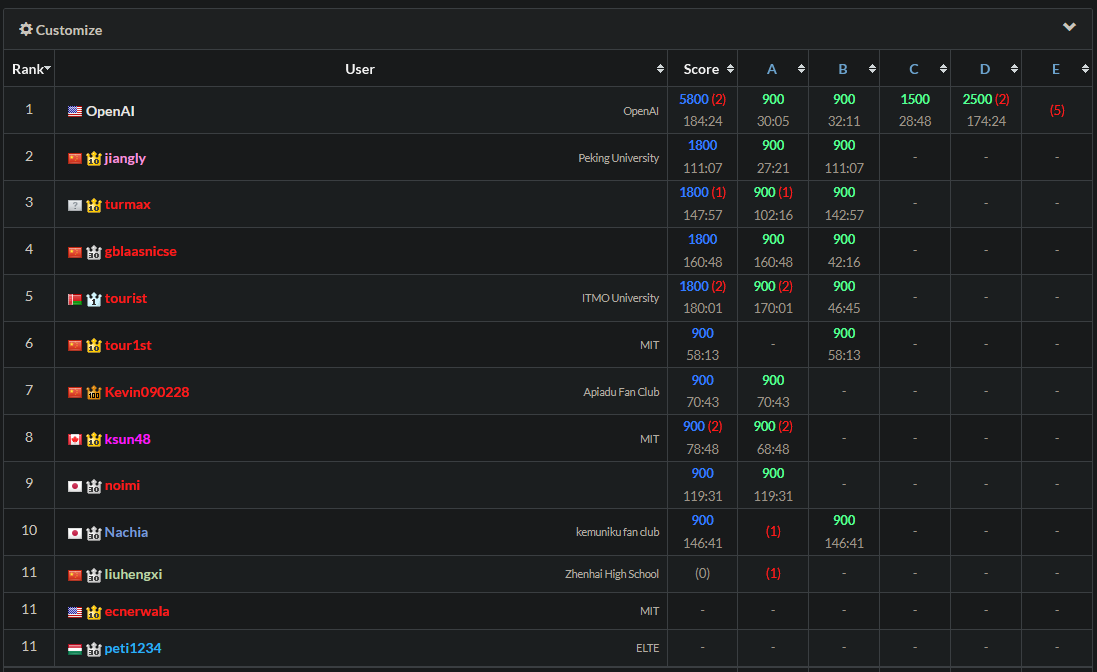Open ecnerwala user profile
This screenshot has width=1097, height=672.
tap(137, 610)
